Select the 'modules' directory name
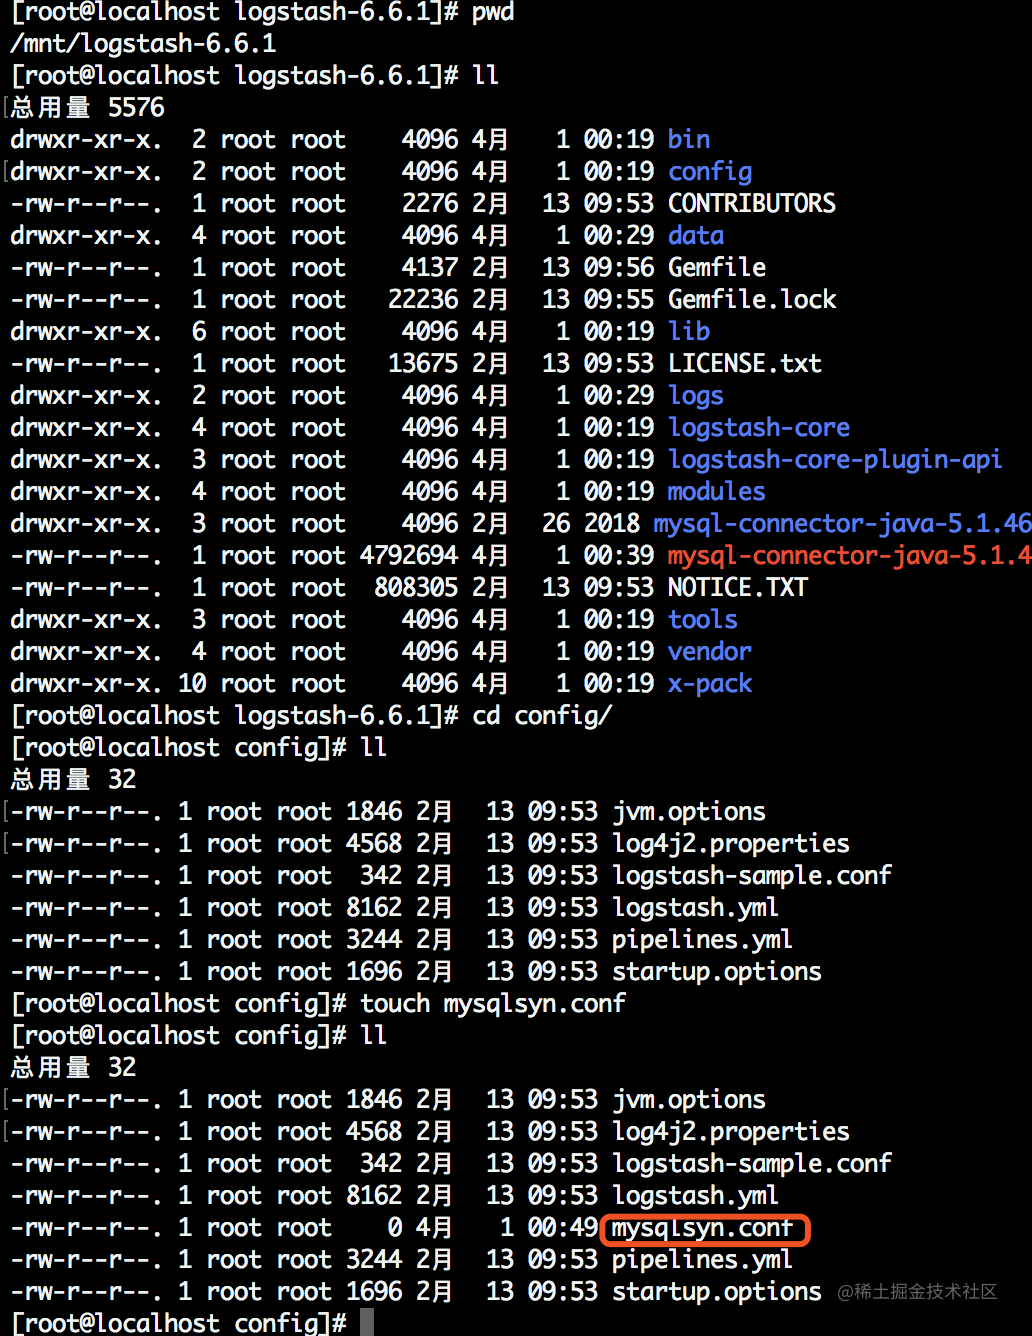 point(717,491)
